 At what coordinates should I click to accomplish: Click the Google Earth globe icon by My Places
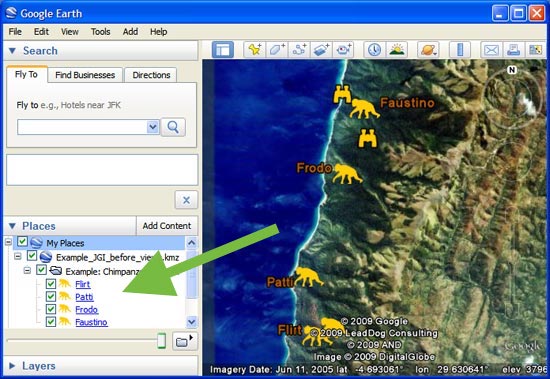coord(36,243)
